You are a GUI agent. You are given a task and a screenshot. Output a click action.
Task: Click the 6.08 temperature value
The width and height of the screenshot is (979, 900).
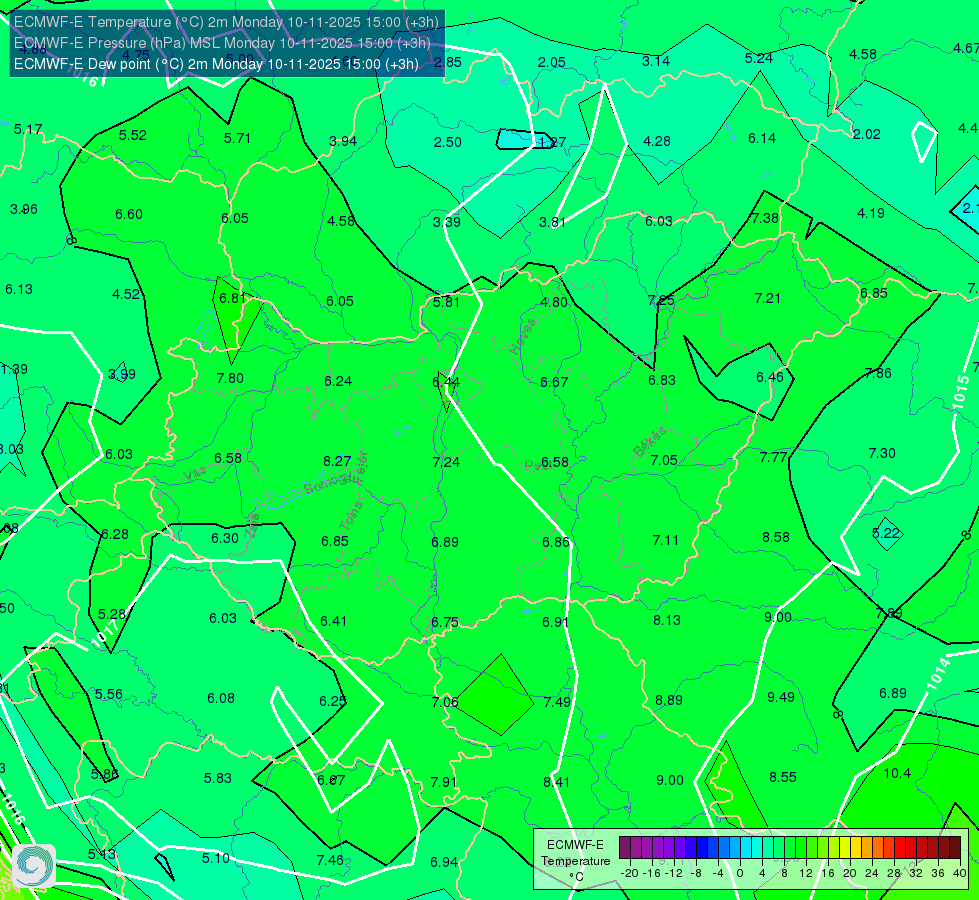click(x=221, y=698)
